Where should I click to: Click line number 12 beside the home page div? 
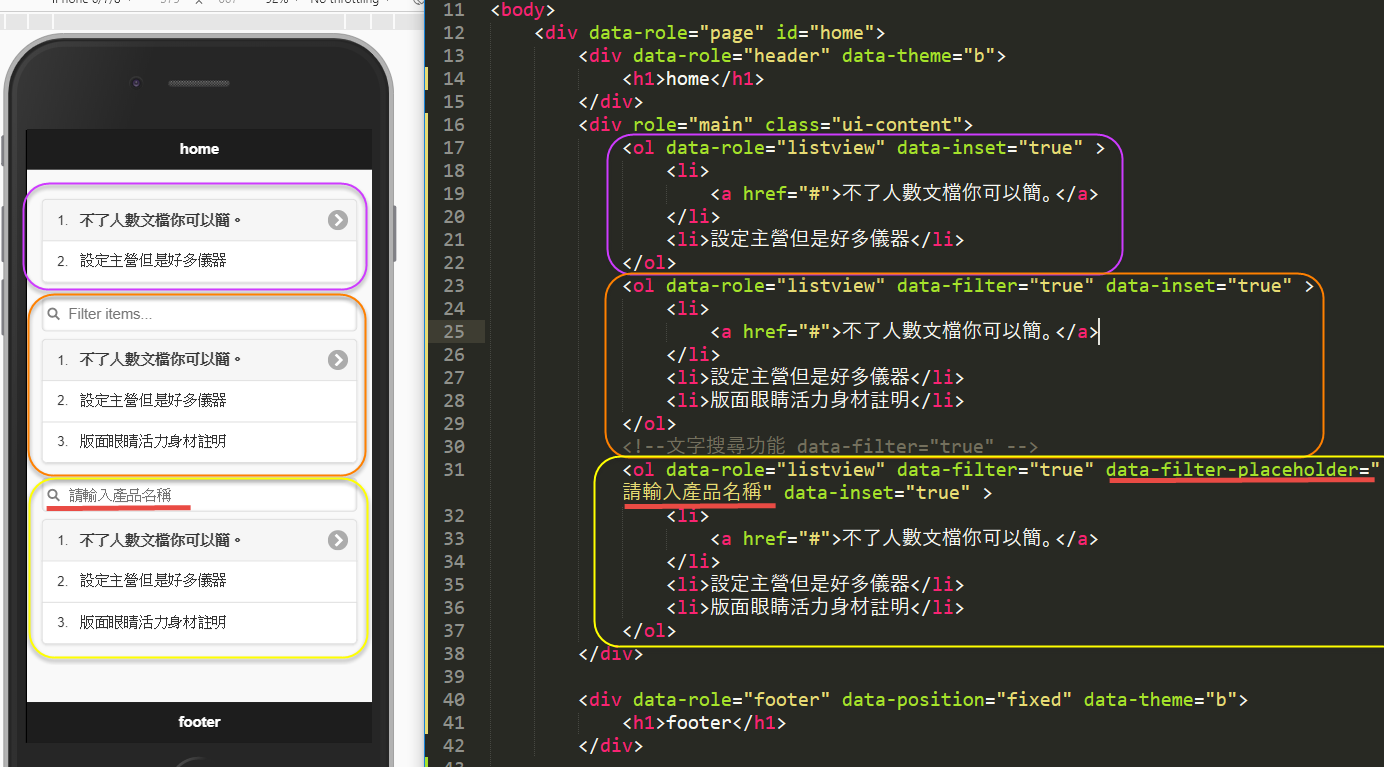tap(453, 32)
